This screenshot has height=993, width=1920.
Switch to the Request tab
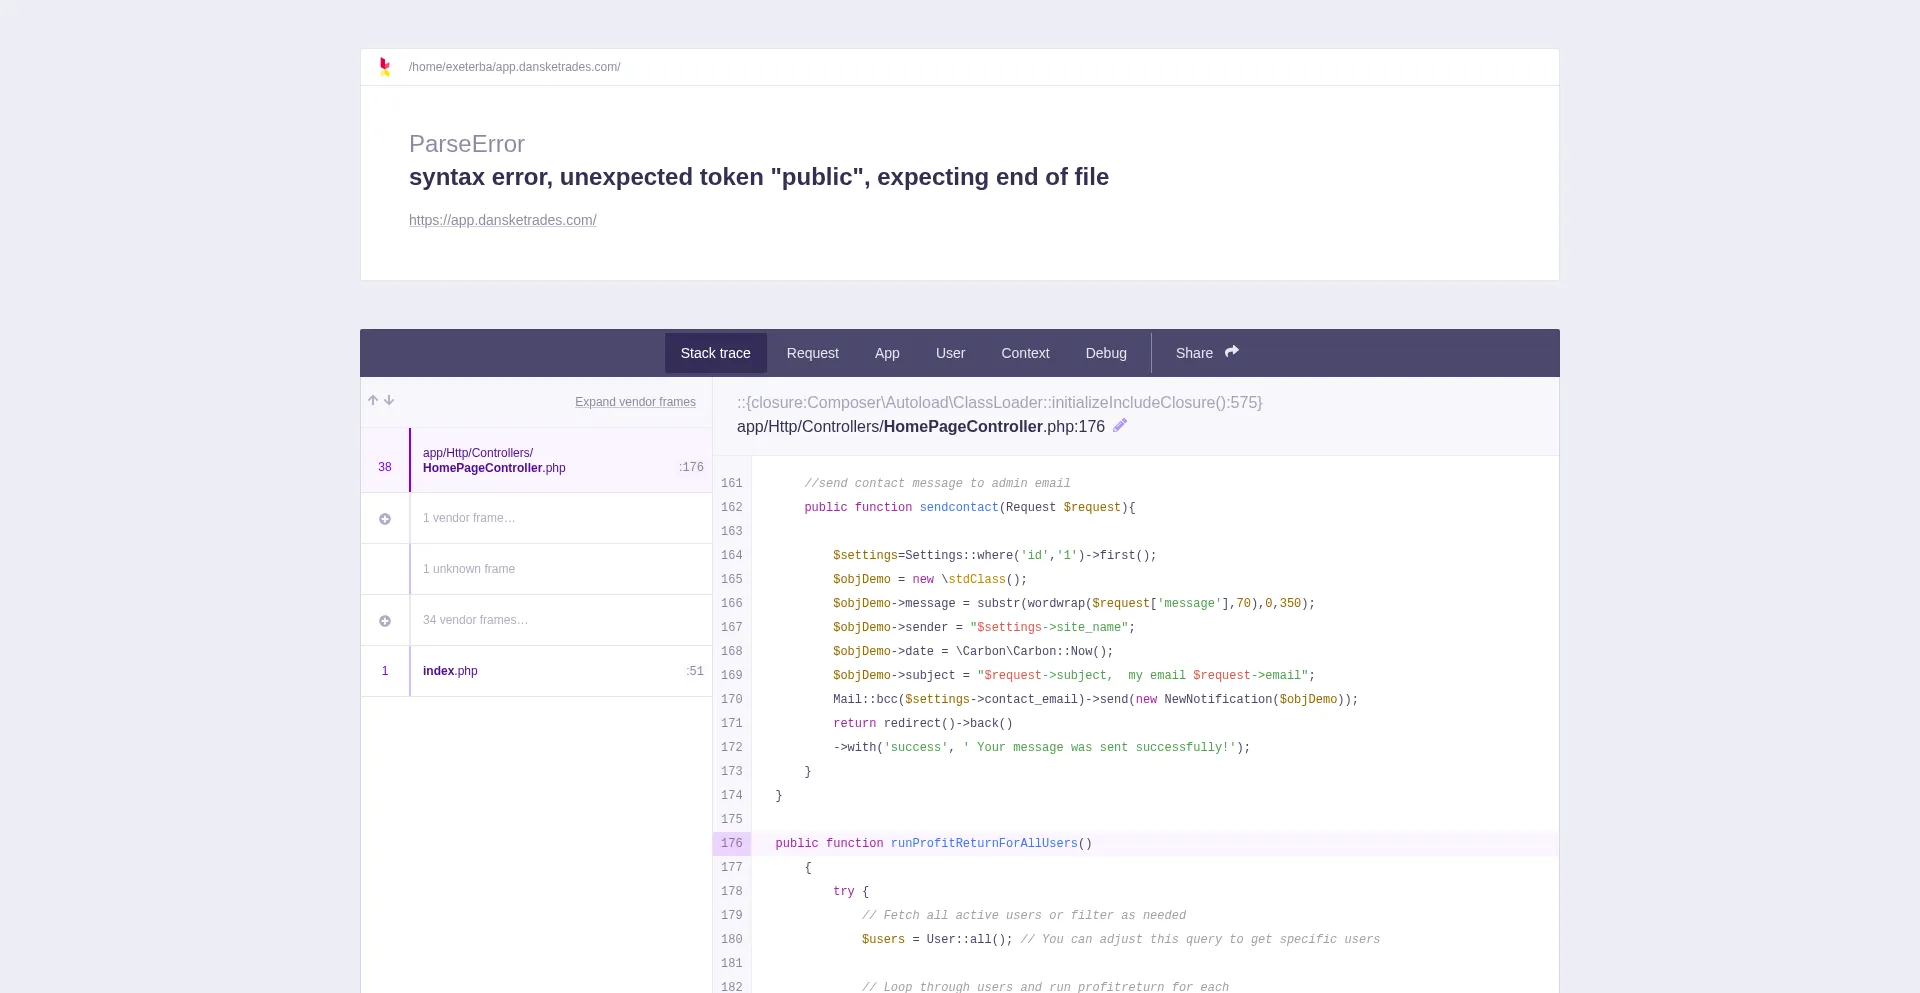pyautogui.click(x=812, y=353)
